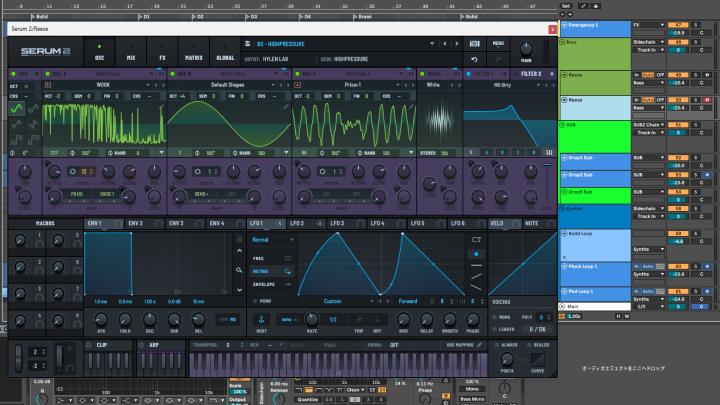Open the Serum MENU button
This screenshot has height=405, width=720.
498,44
